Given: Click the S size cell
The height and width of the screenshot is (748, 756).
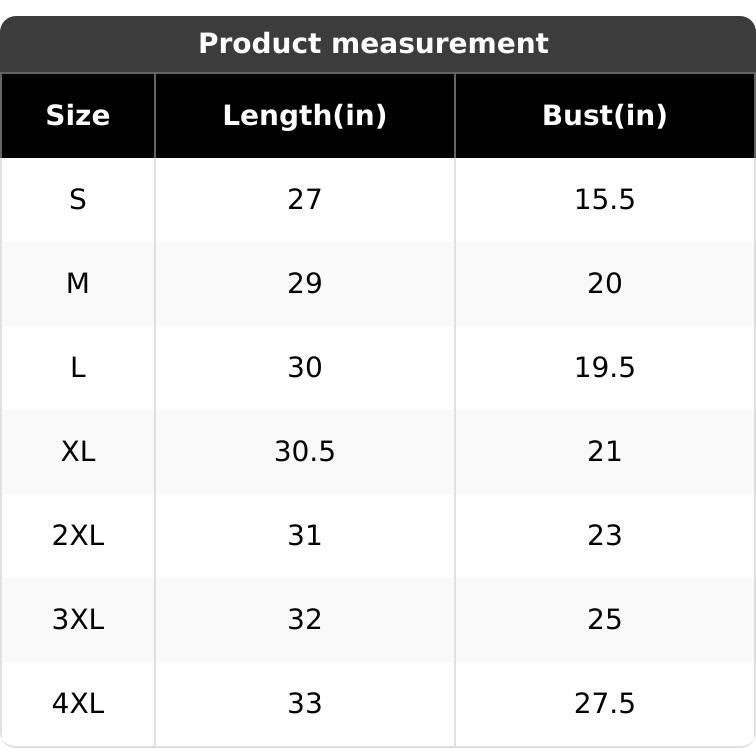Looking at the screenshot, I should point(78,200).
